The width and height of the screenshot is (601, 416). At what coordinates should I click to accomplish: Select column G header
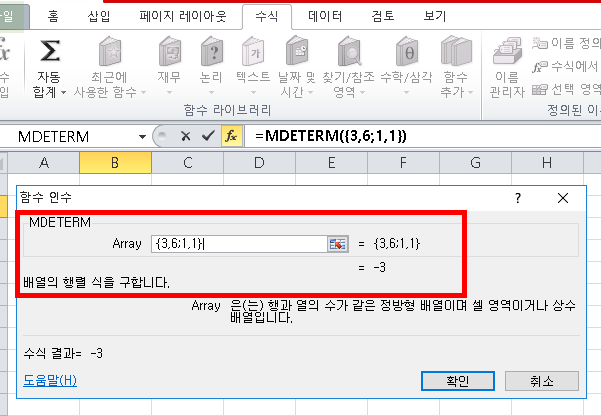[x=476, y=163]
